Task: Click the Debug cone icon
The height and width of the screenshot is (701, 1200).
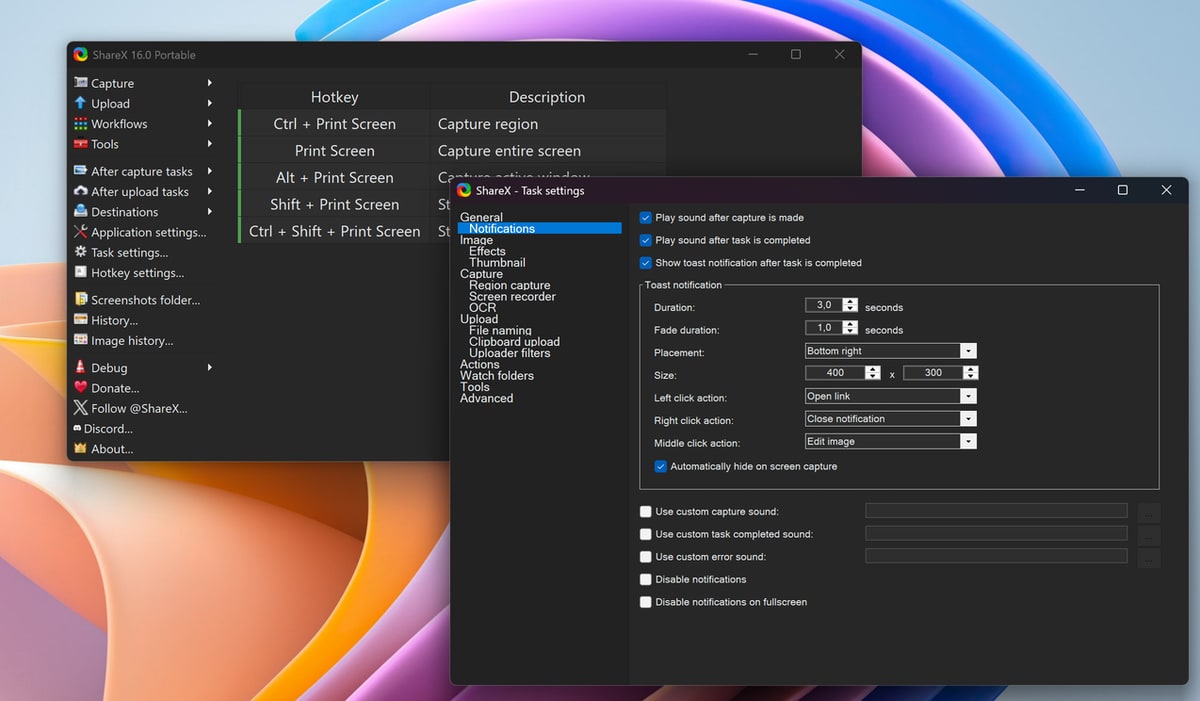Action: coord(80,367)
